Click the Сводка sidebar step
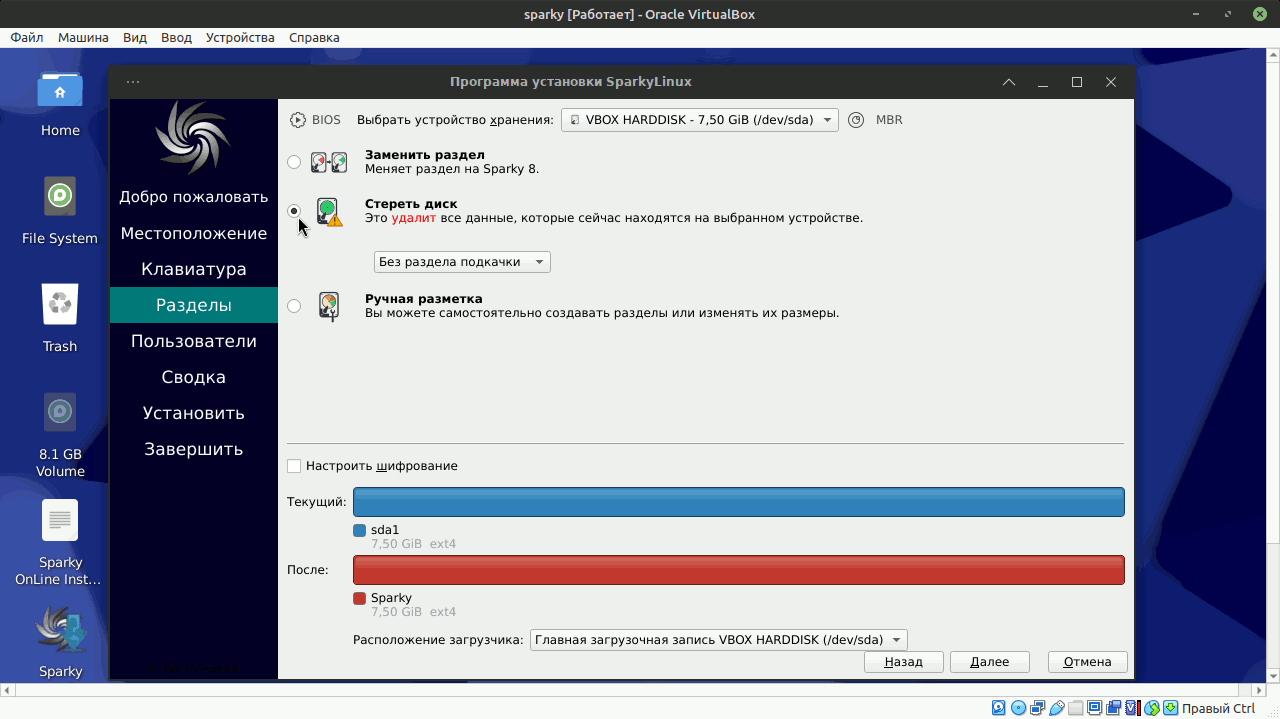The width and height of the screenshot is (1280, 719). click(194, 377)
